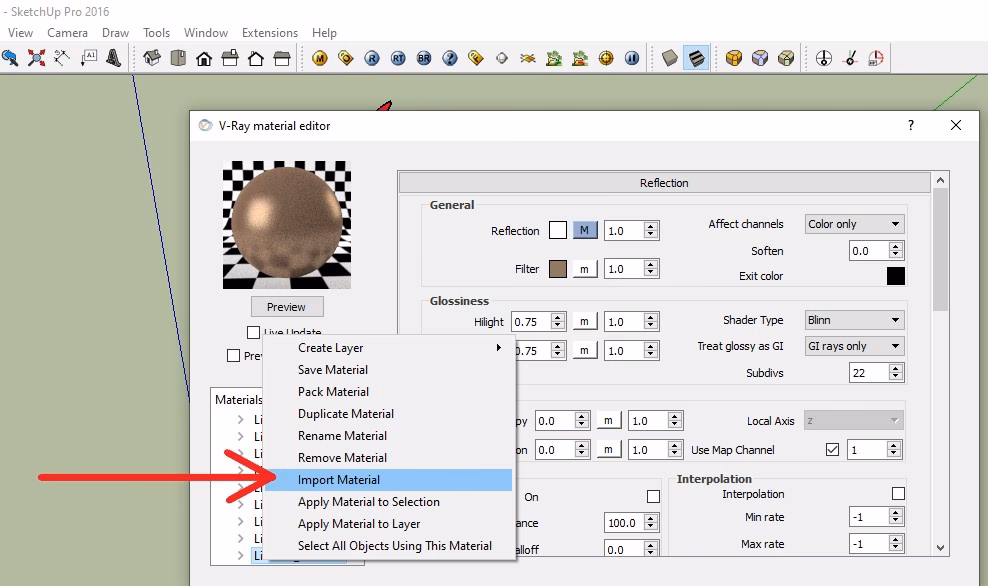Click material editor help question mark
Viewport: 988px width, 586px height.
pos(910,125)
